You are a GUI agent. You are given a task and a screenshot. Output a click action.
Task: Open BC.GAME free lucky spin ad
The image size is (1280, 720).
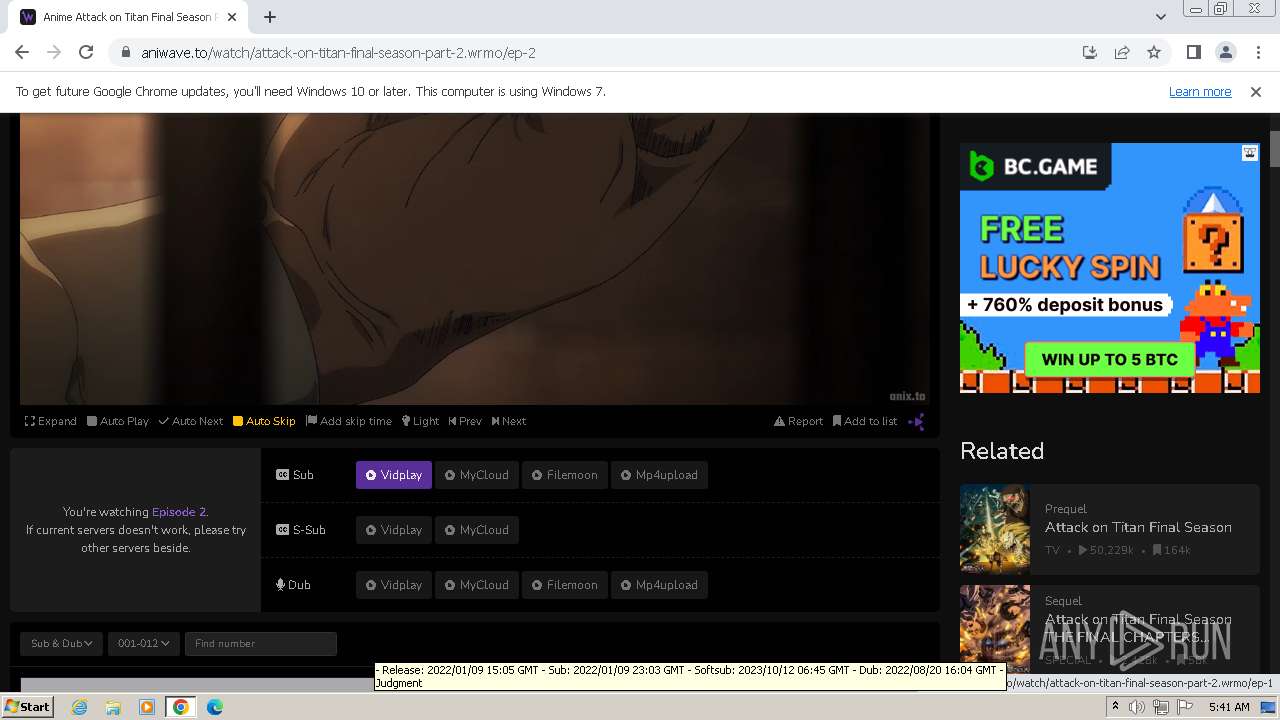[1110, 268]
